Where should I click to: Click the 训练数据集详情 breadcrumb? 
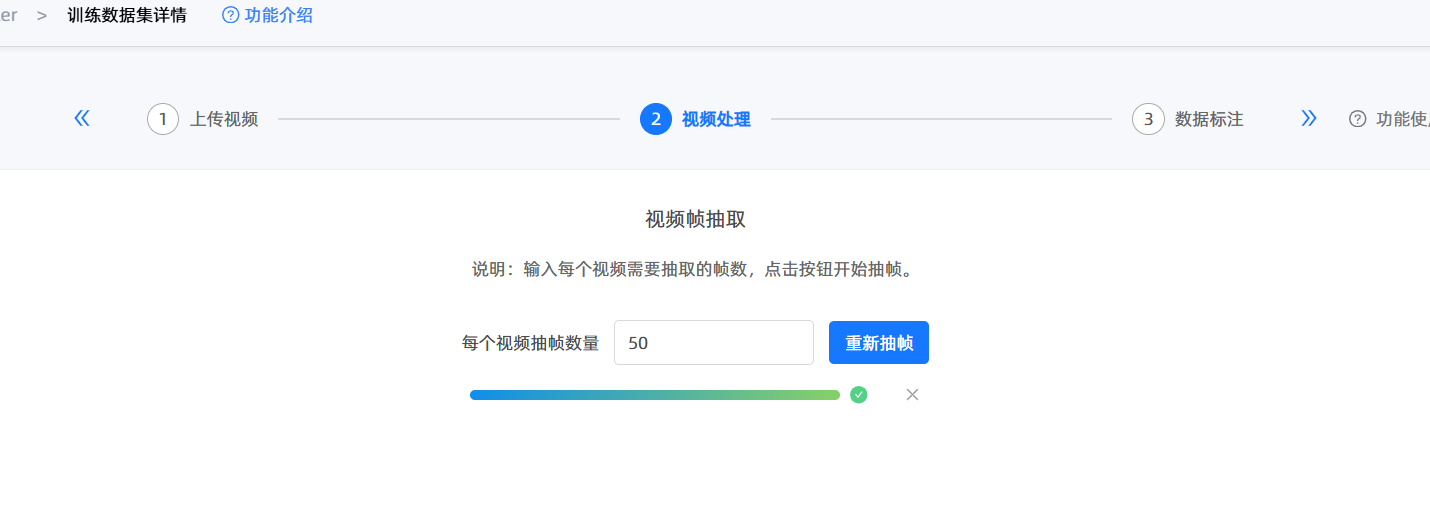[x=127, y=16]
